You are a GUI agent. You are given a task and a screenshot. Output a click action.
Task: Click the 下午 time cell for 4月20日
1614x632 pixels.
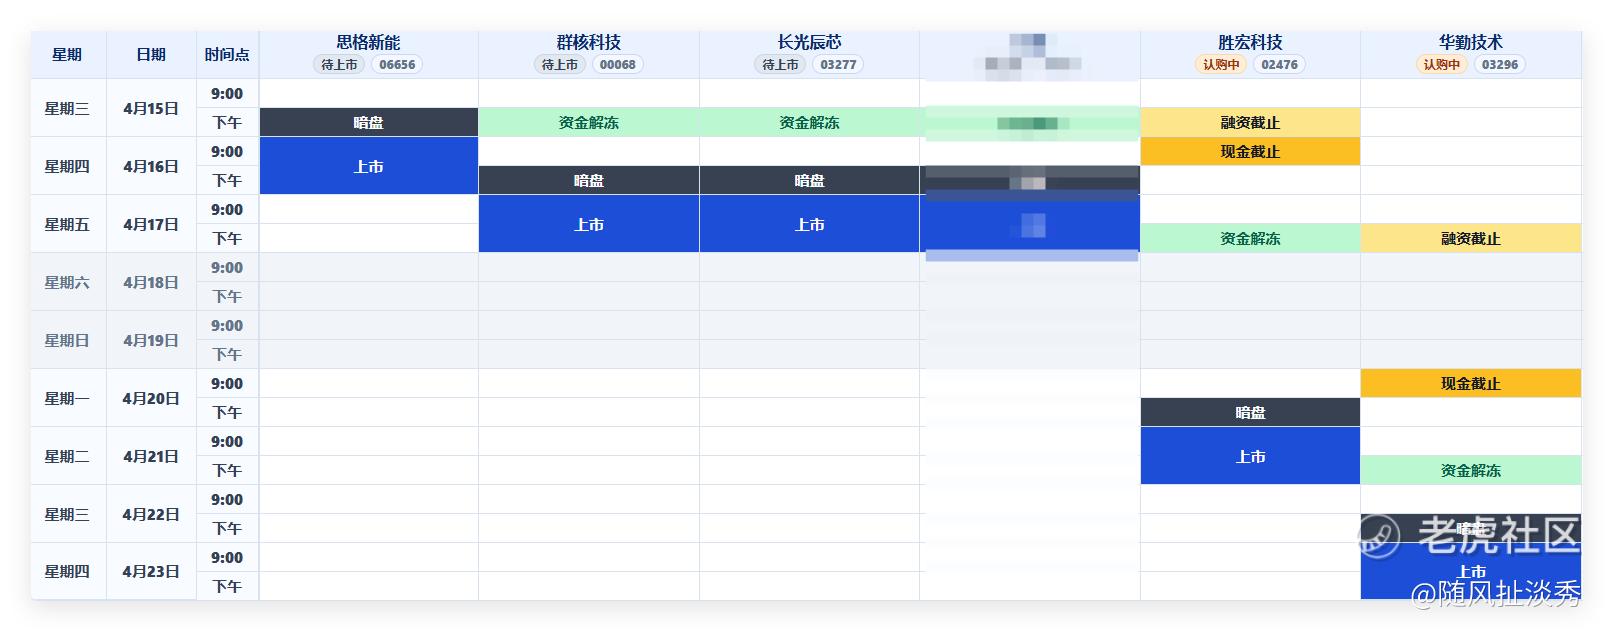point(227,412)
